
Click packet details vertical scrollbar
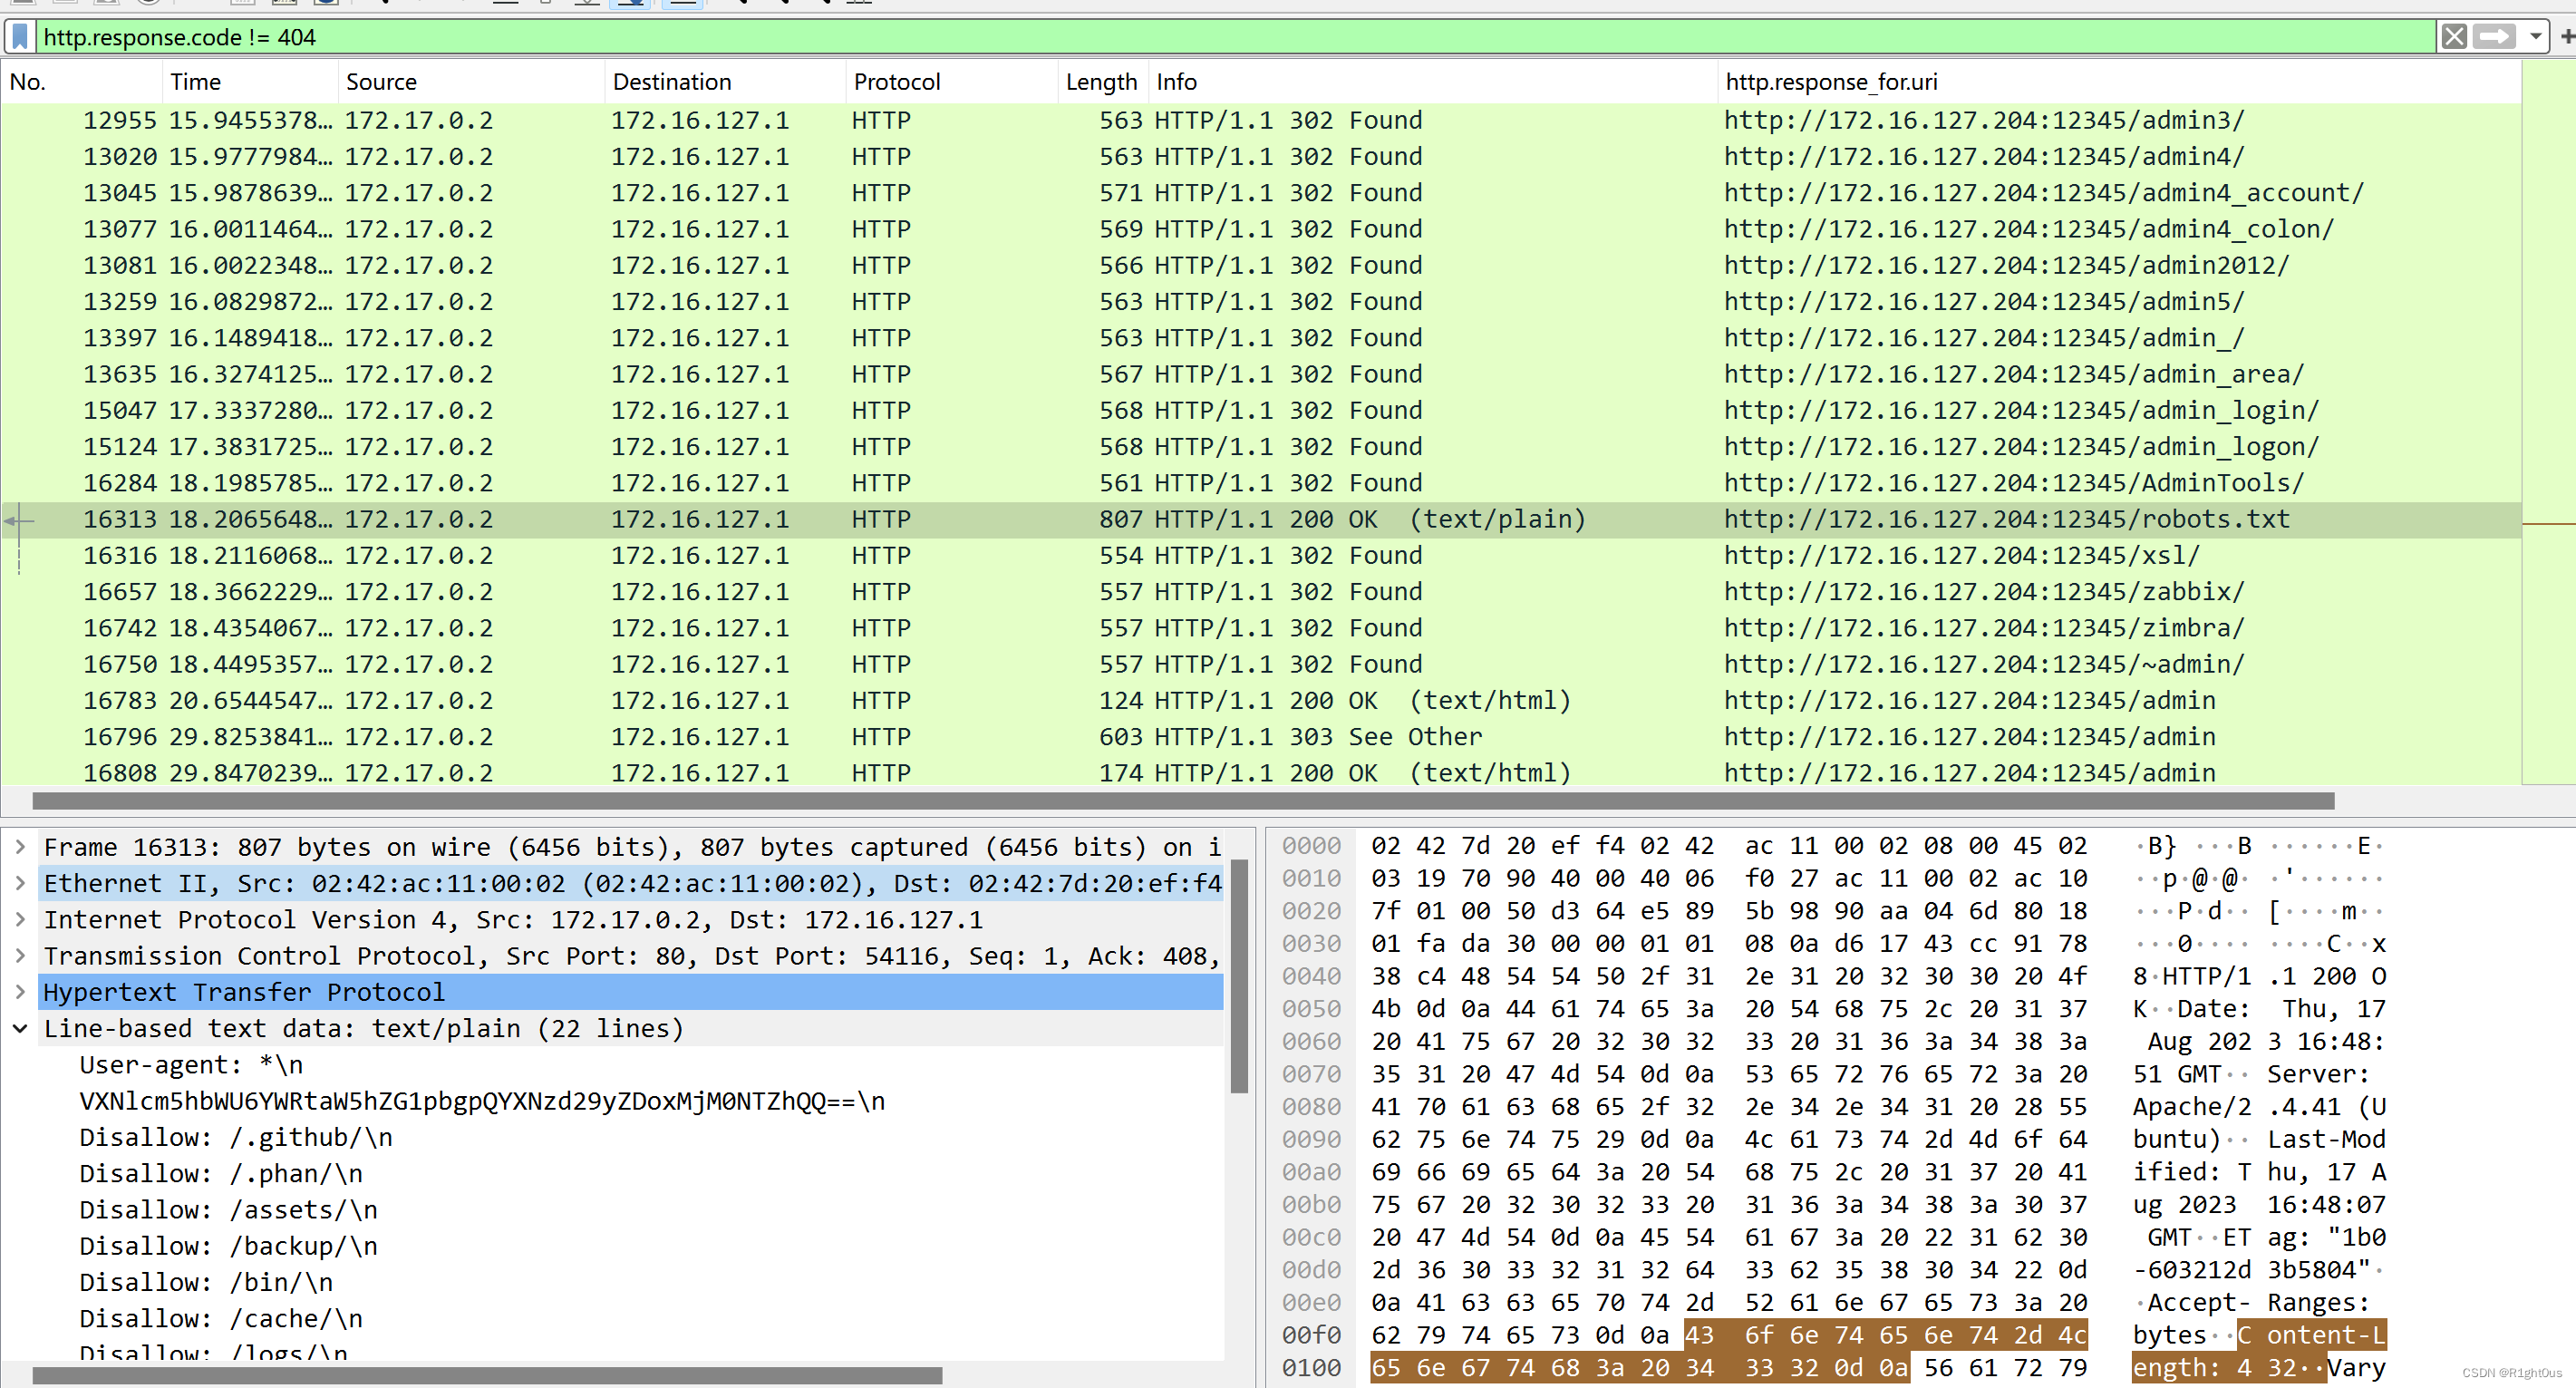1239,976
